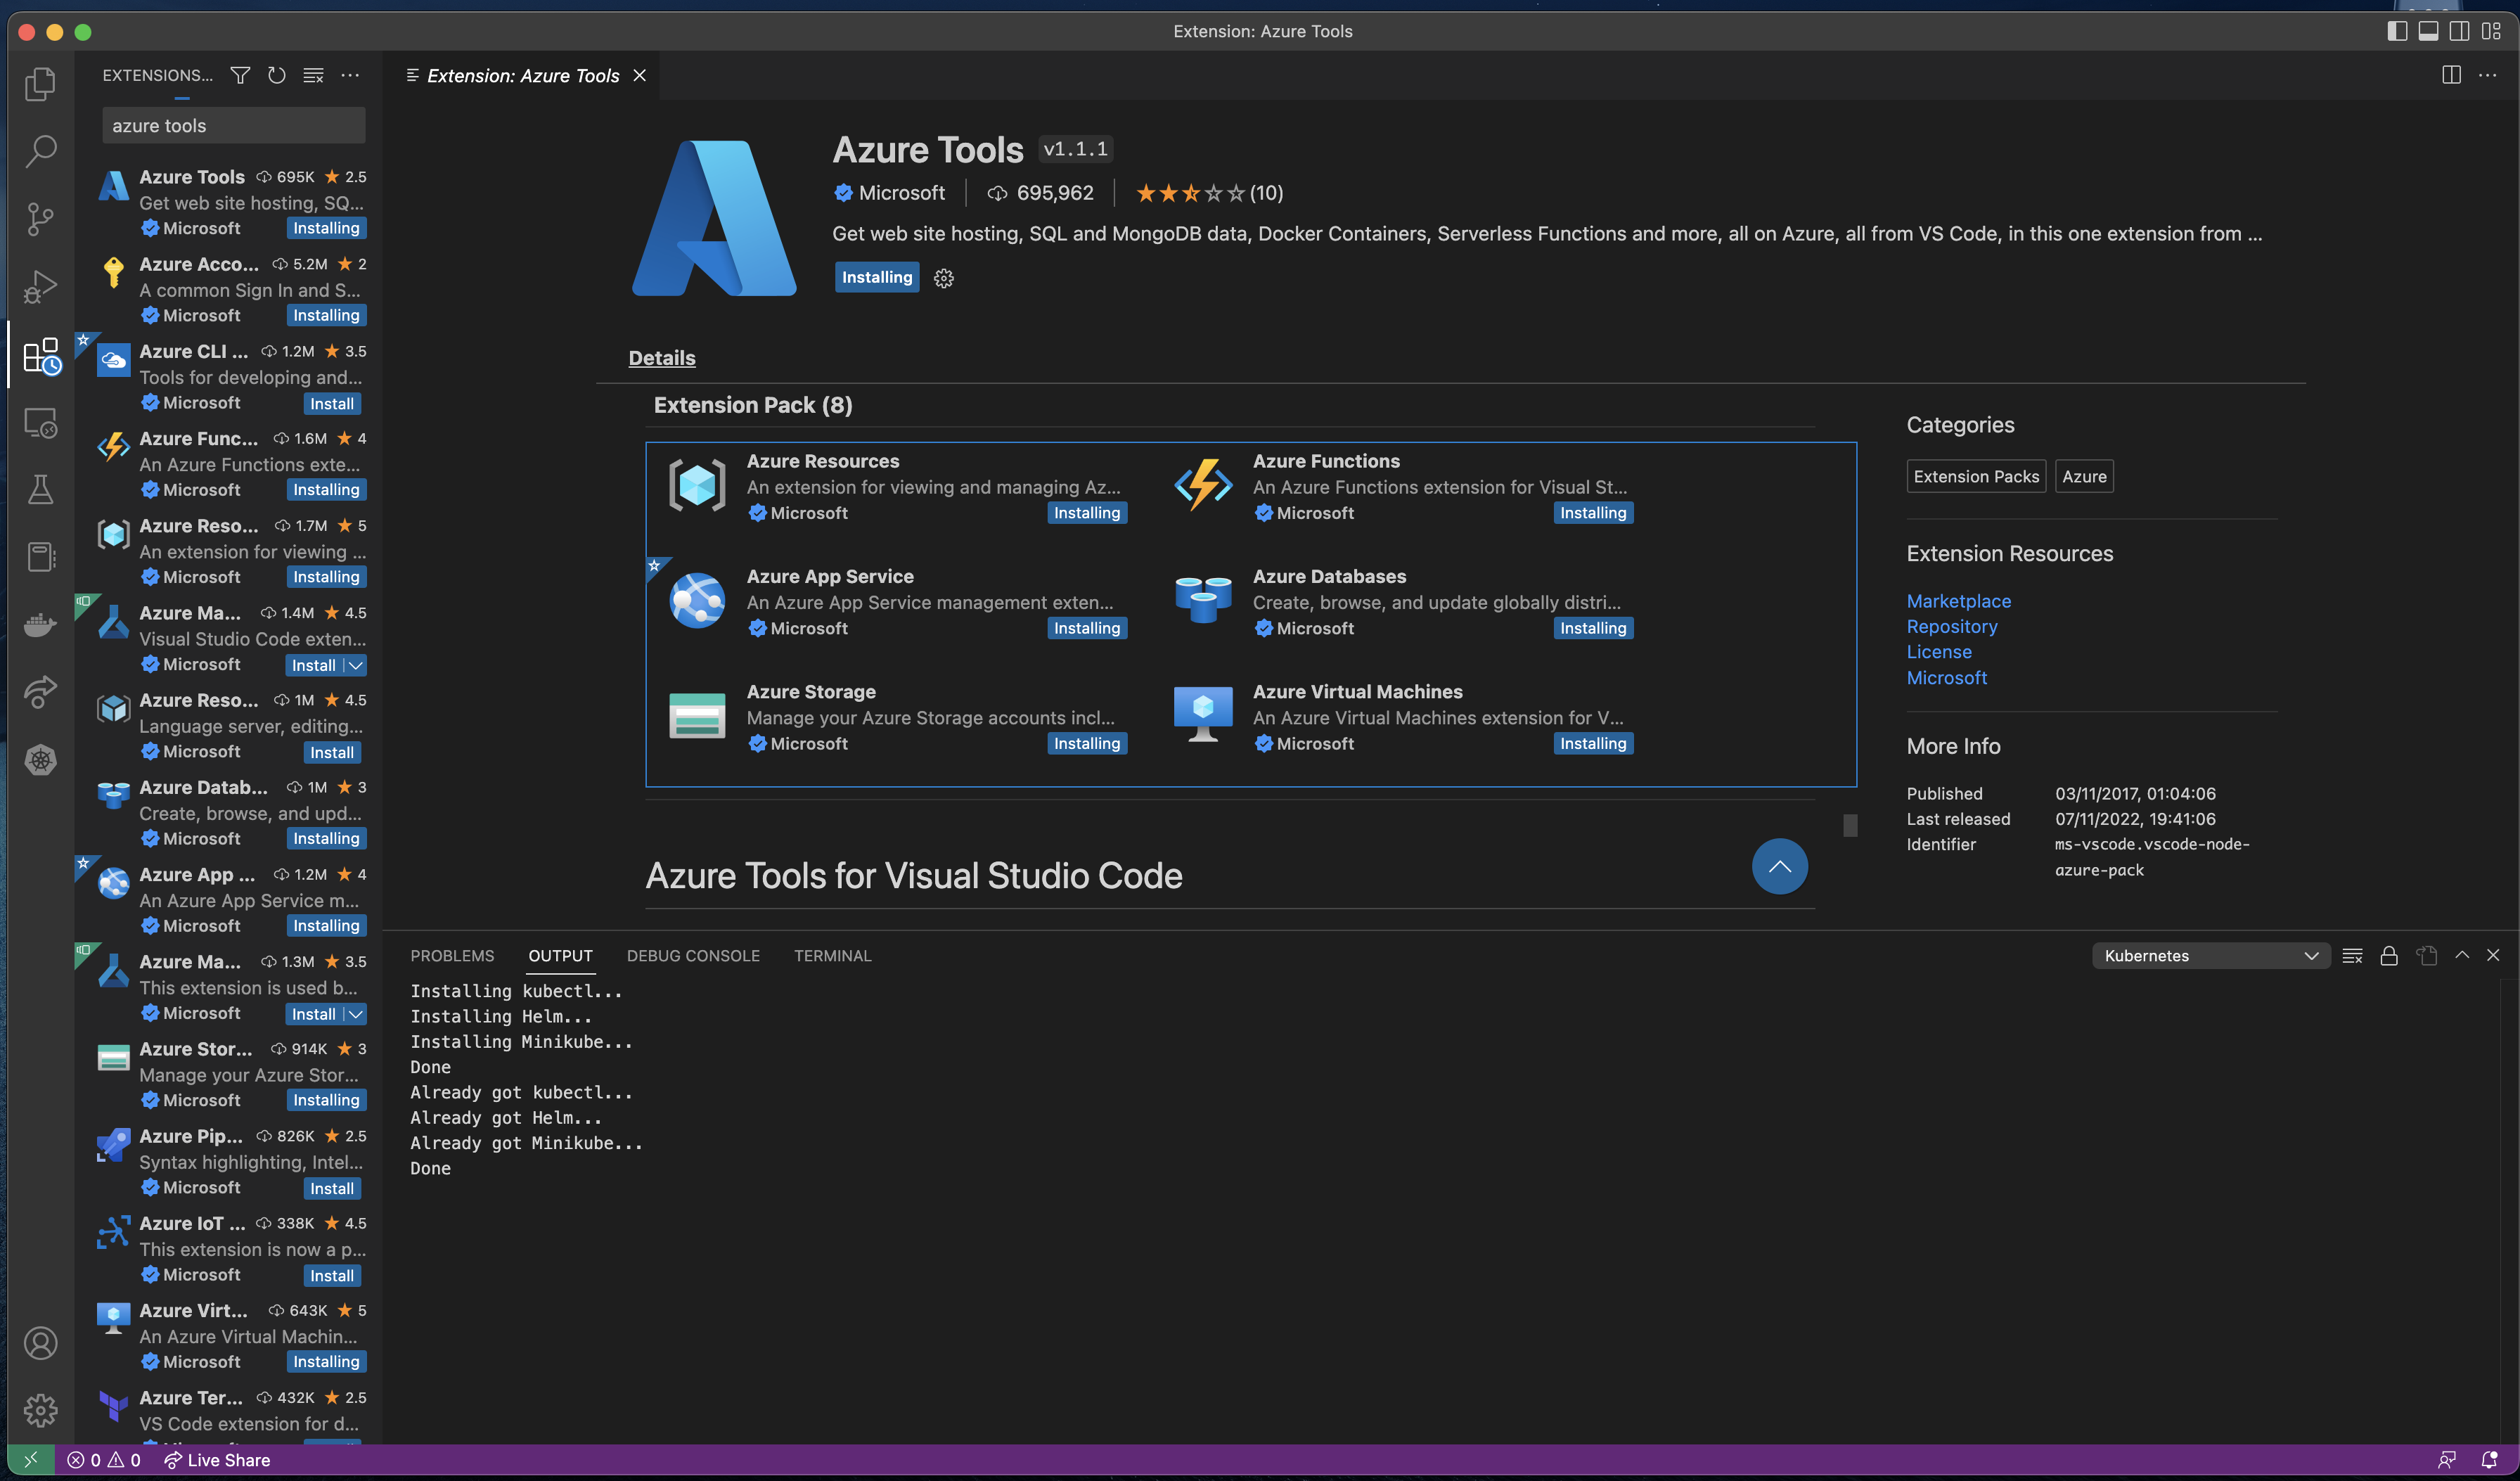Switch to the Output tab
The height and width of the screenshot is (1481, 2520).
(x=560, y=955)
